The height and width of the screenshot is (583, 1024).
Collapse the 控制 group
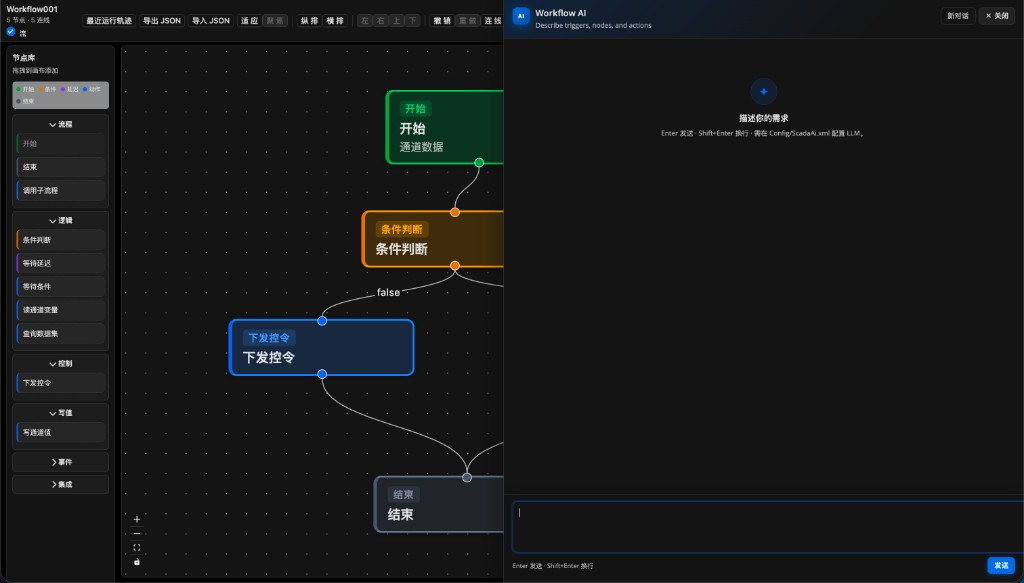click(x=60, y=364)
